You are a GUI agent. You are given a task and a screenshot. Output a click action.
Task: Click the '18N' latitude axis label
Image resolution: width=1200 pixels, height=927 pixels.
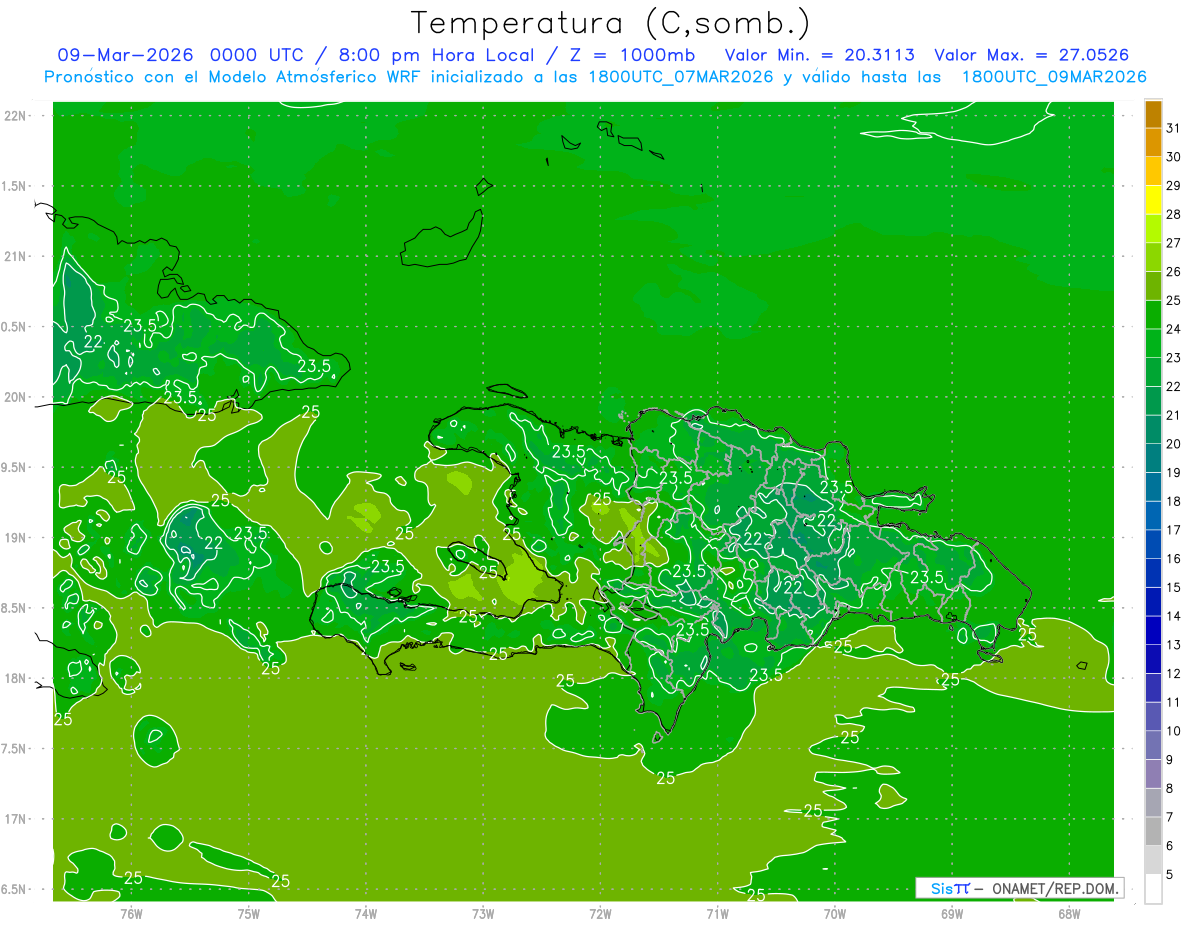(x=16, y=678)
